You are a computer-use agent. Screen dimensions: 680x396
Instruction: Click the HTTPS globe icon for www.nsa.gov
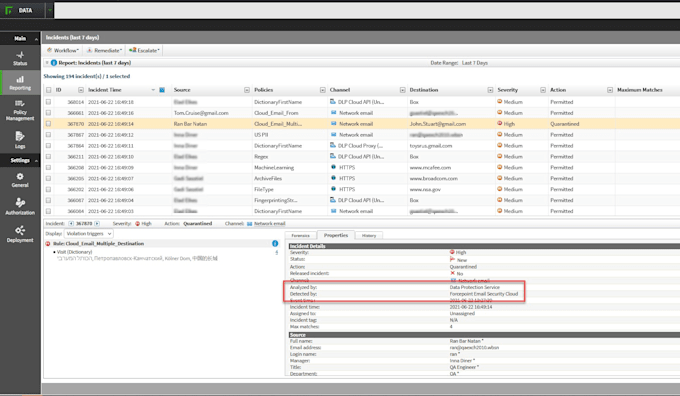click(x=333, y=189)
